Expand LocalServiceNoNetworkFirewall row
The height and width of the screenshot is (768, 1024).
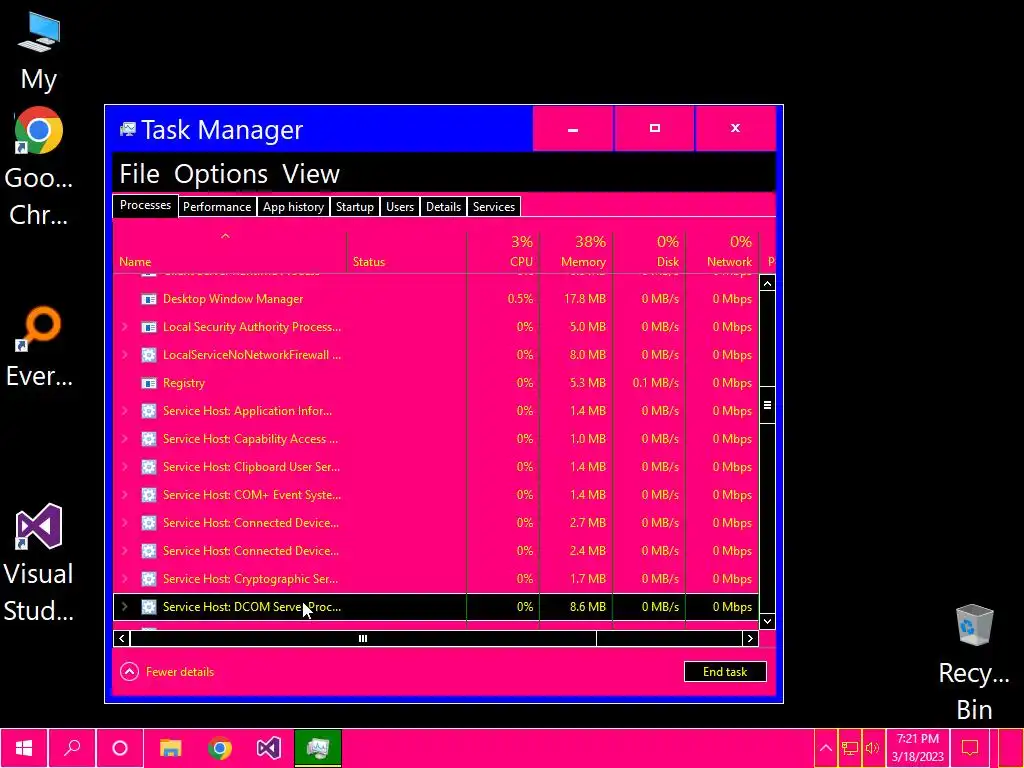[125, 355]
